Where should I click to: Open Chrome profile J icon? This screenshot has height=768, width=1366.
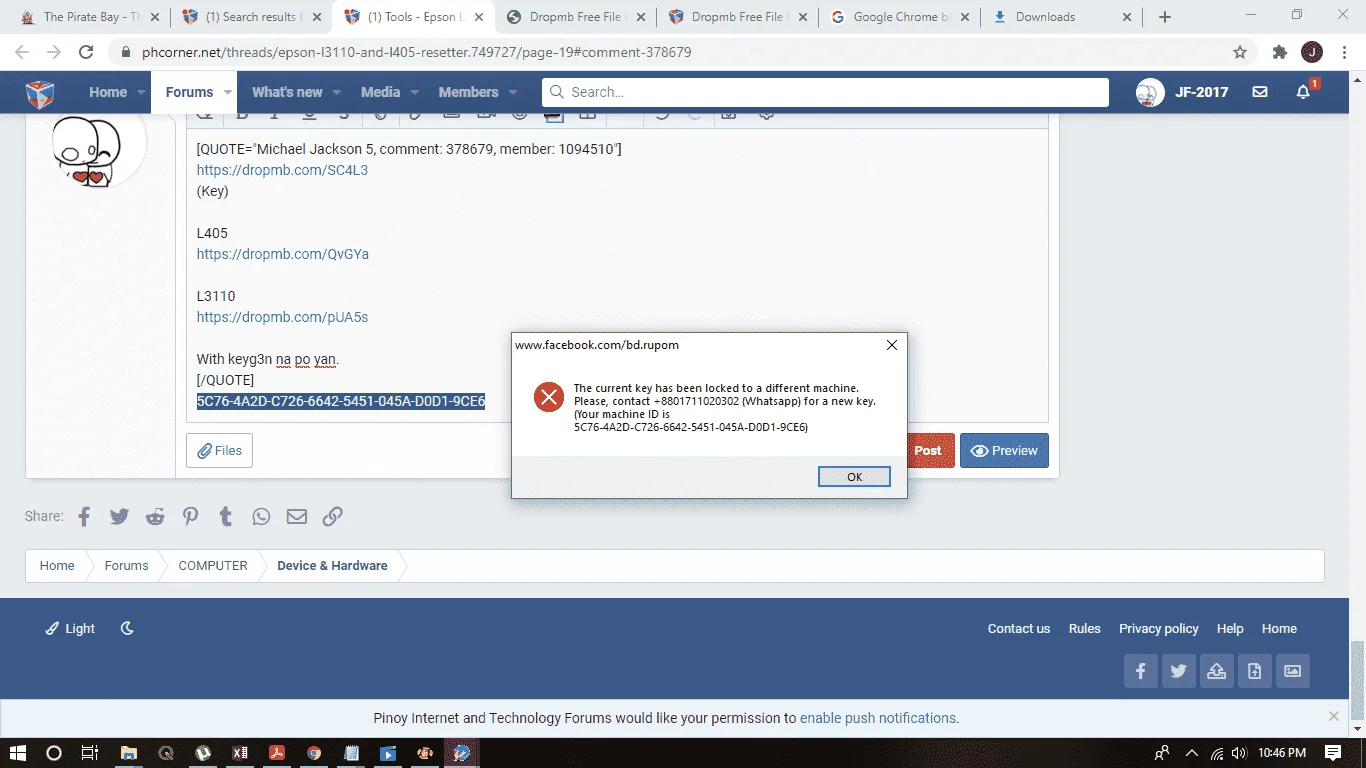1312,52
